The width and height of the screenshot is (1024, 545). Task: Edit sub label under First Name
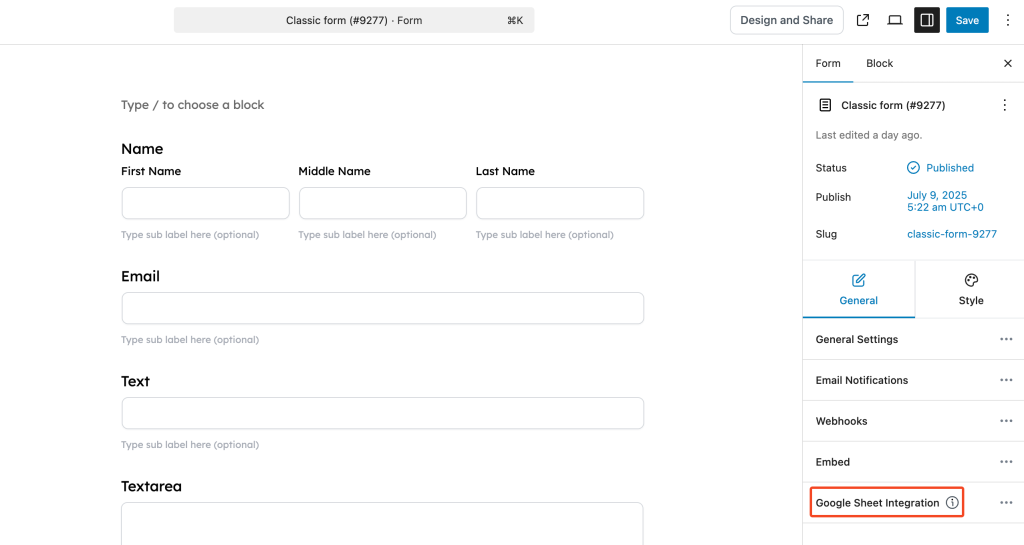tap(190, 235)
